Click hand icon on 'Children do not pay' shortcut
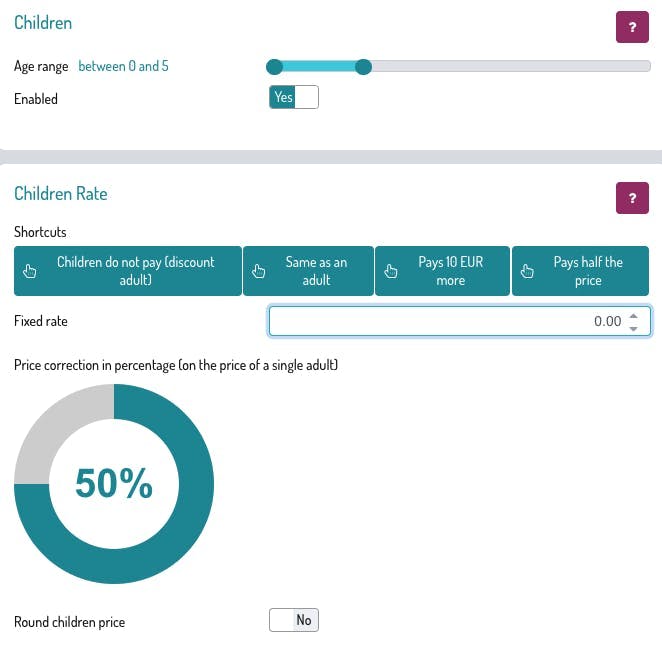Image resolution: width=662 pixels, height=669 pixels. point(28,271)
